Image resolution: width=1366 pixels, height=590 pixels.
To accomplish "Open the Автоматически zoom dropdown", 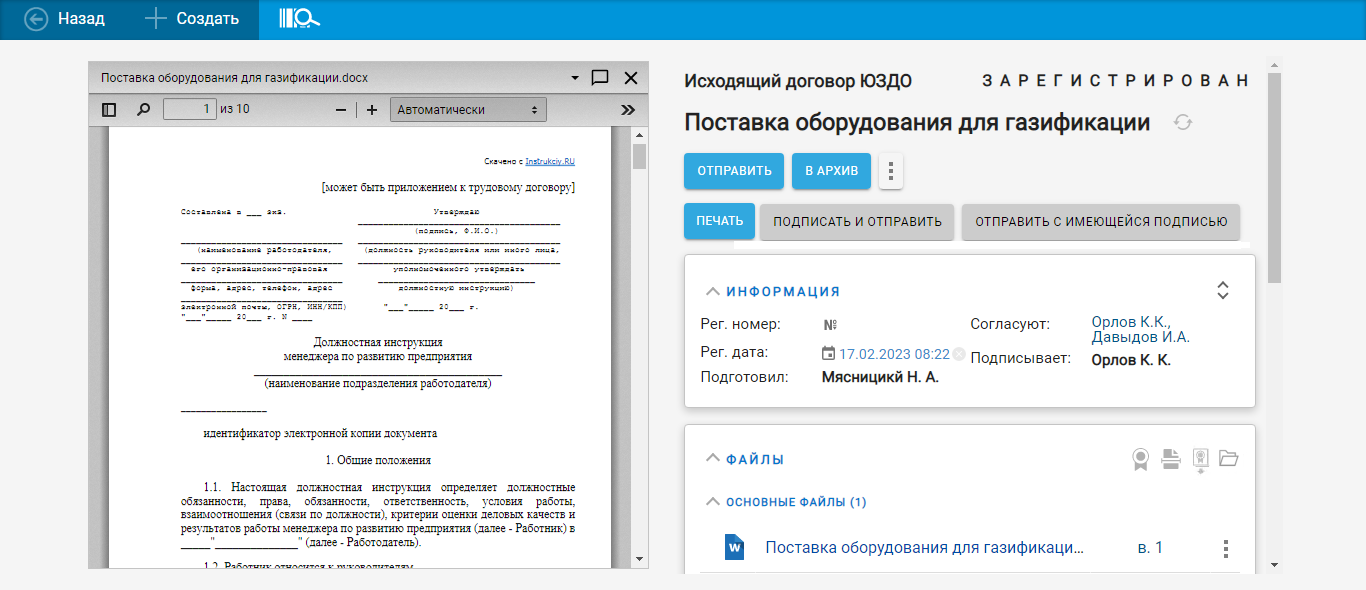I will (x=468, y=110).
